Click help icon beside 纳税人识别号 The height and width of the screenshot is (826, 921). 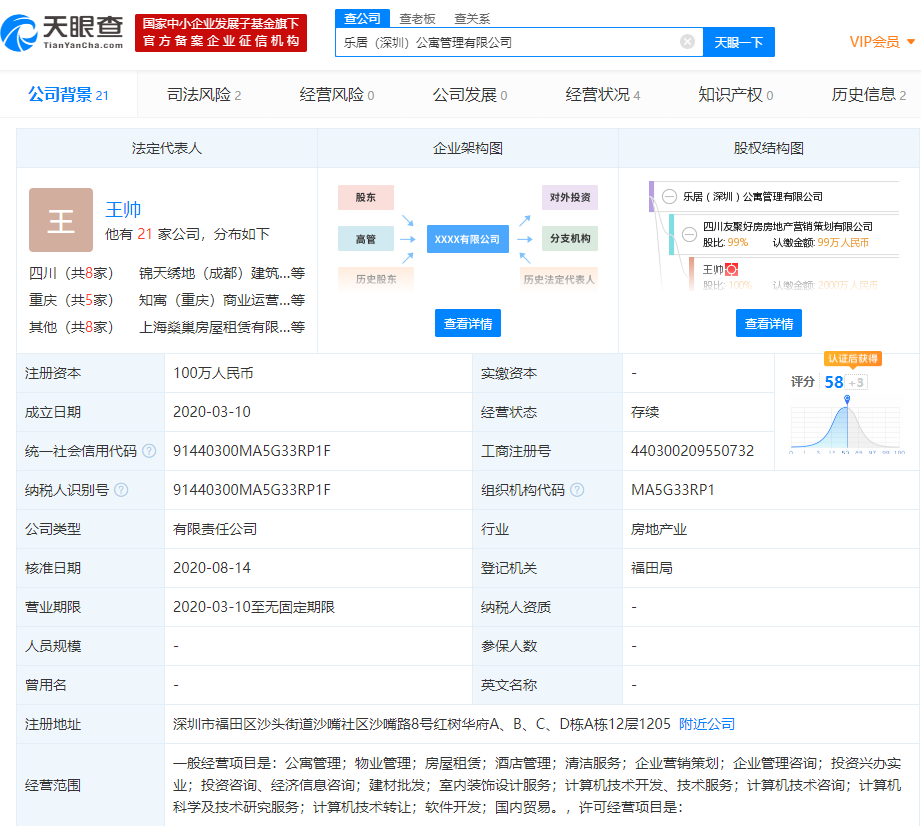[121, 490]
